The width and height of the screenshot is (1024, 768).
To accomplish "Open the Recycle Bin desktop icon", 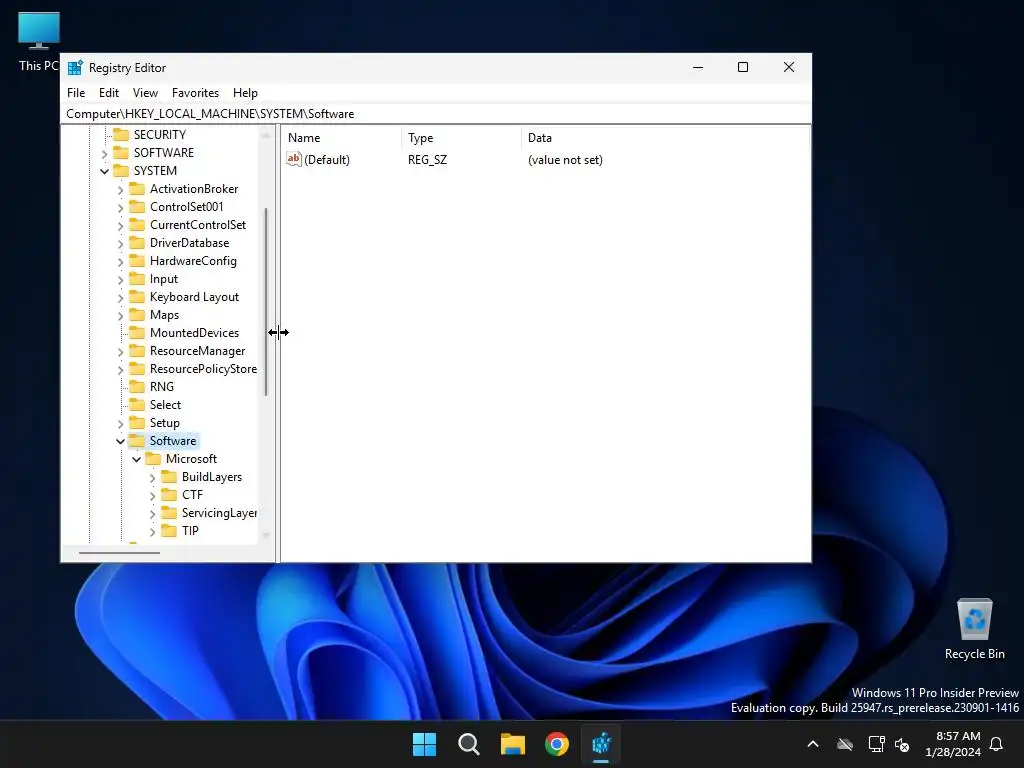I will pos(974,629).
